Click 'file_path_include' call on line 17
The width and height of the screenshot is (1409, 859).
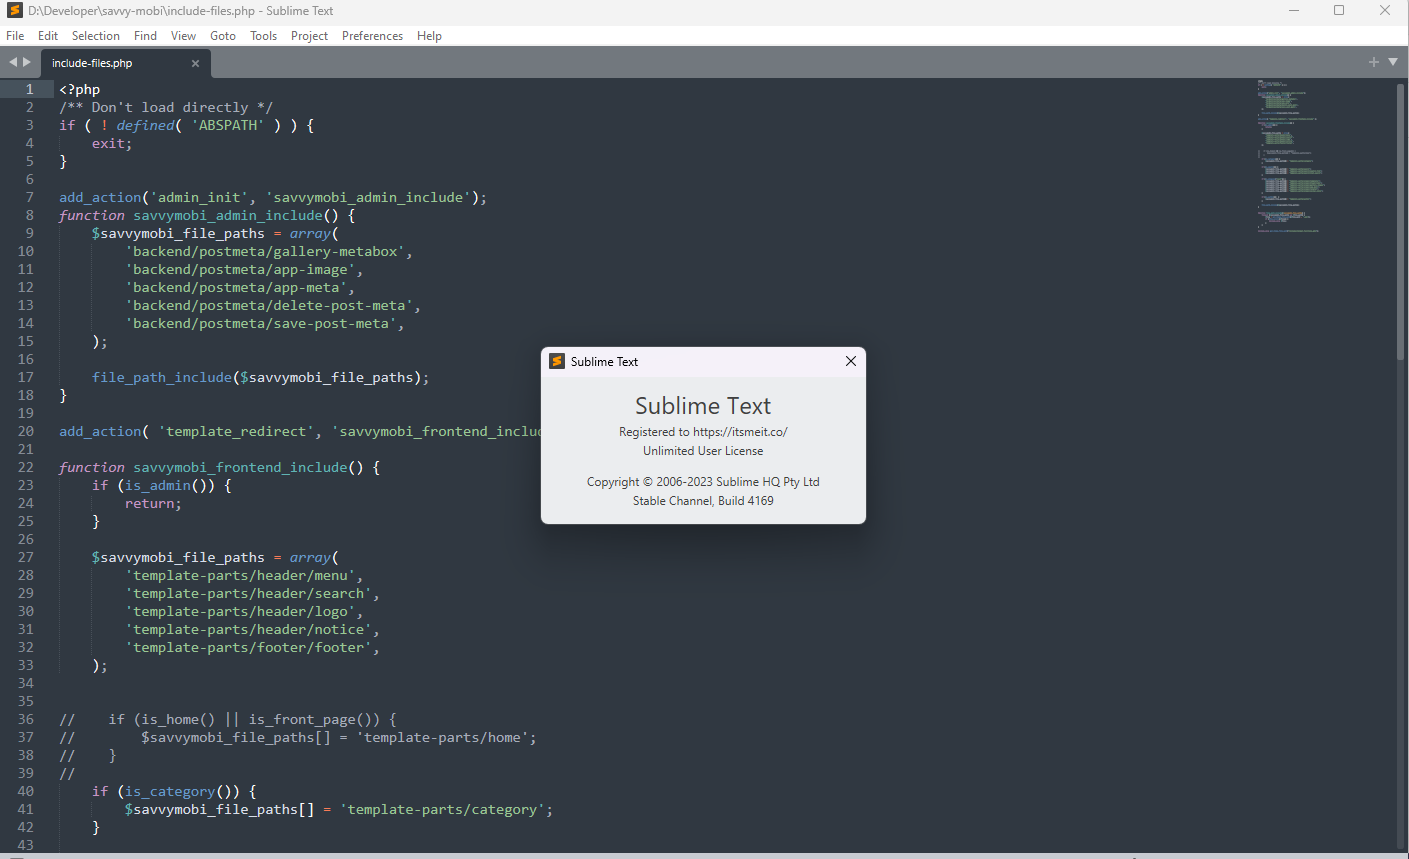(162, 377)
